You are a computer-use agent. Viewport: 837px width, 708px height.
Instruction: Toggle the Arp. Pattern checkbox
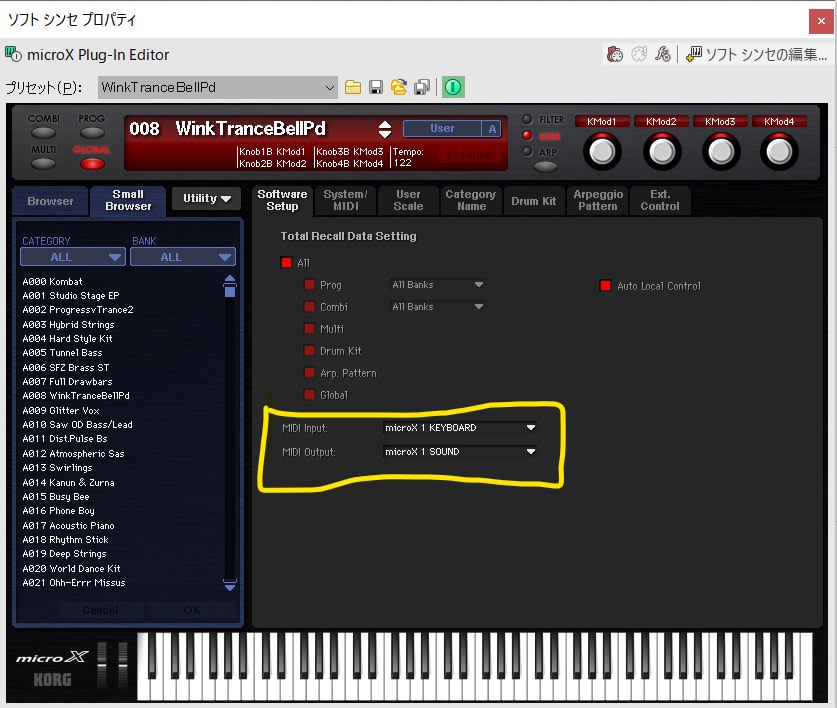(309, 372)
